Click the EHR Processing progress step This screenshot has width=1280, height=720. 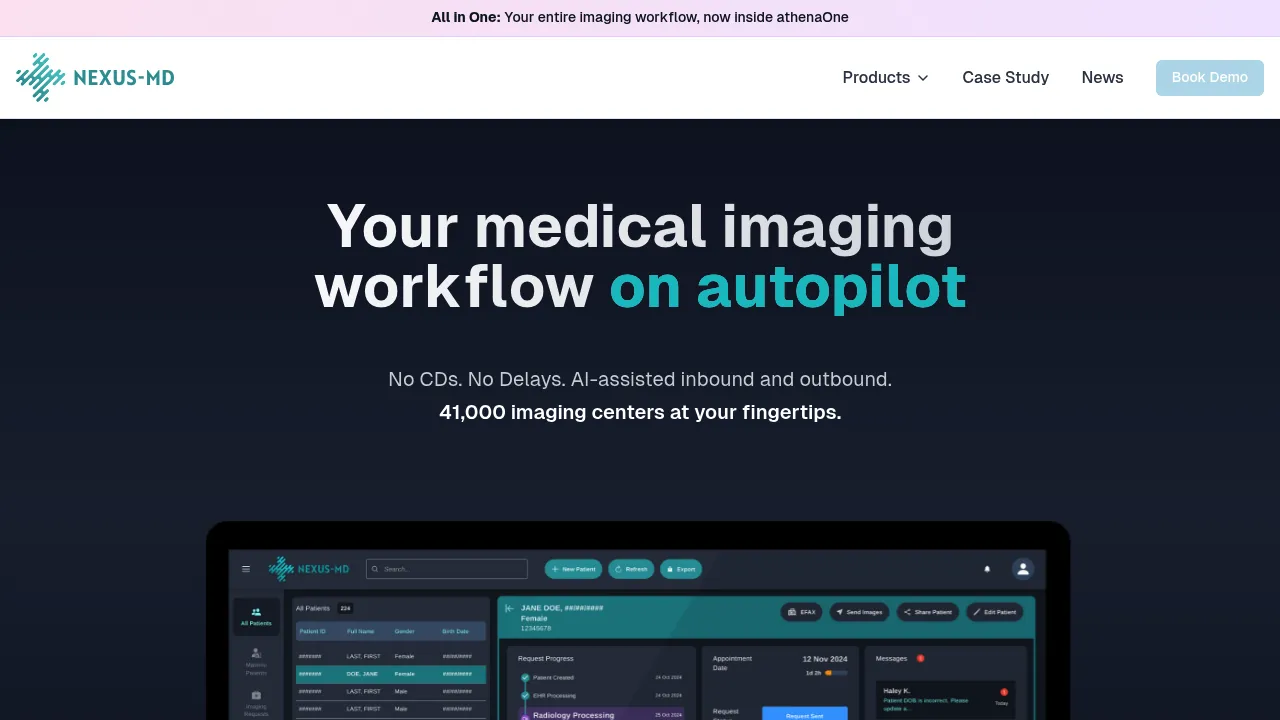click(x=600, y=695)
